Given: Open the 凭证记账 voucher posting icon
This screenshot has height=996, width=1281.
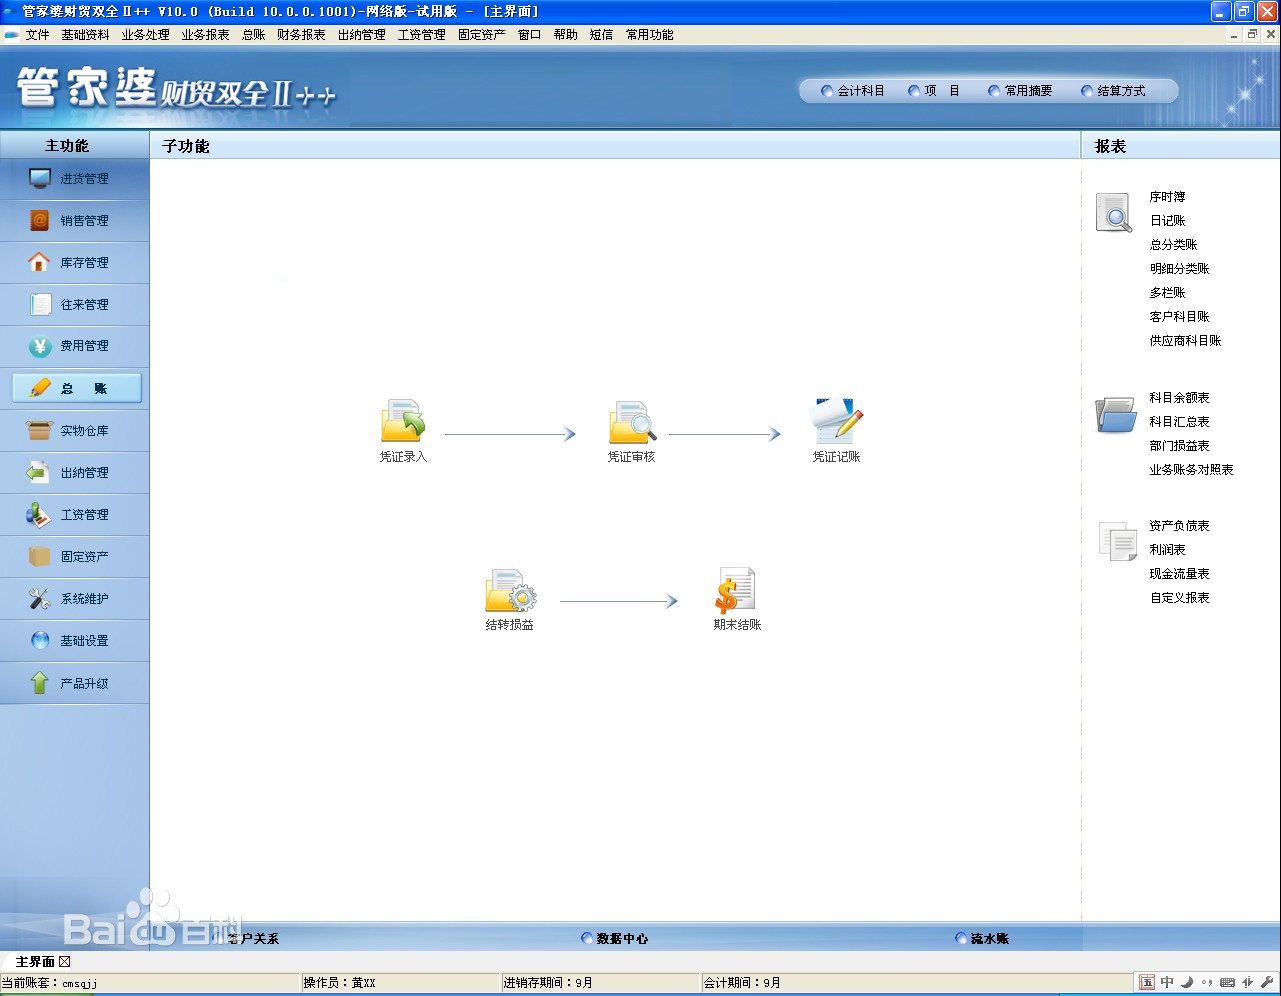Looking at the screenshot, I should click(x=836, y=422).
